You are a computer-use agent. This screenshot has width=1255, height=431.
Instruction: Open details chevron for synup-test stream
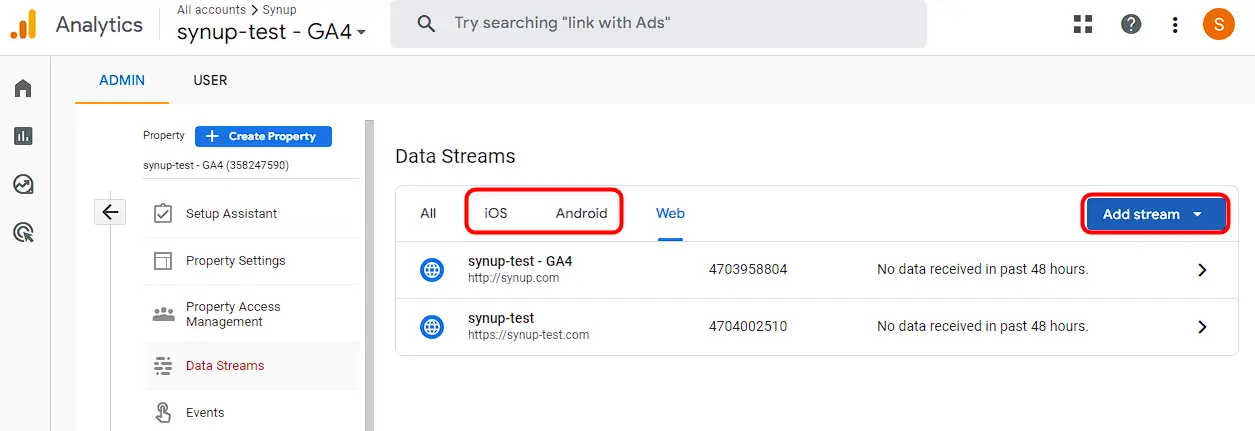tap(1202, 327)
